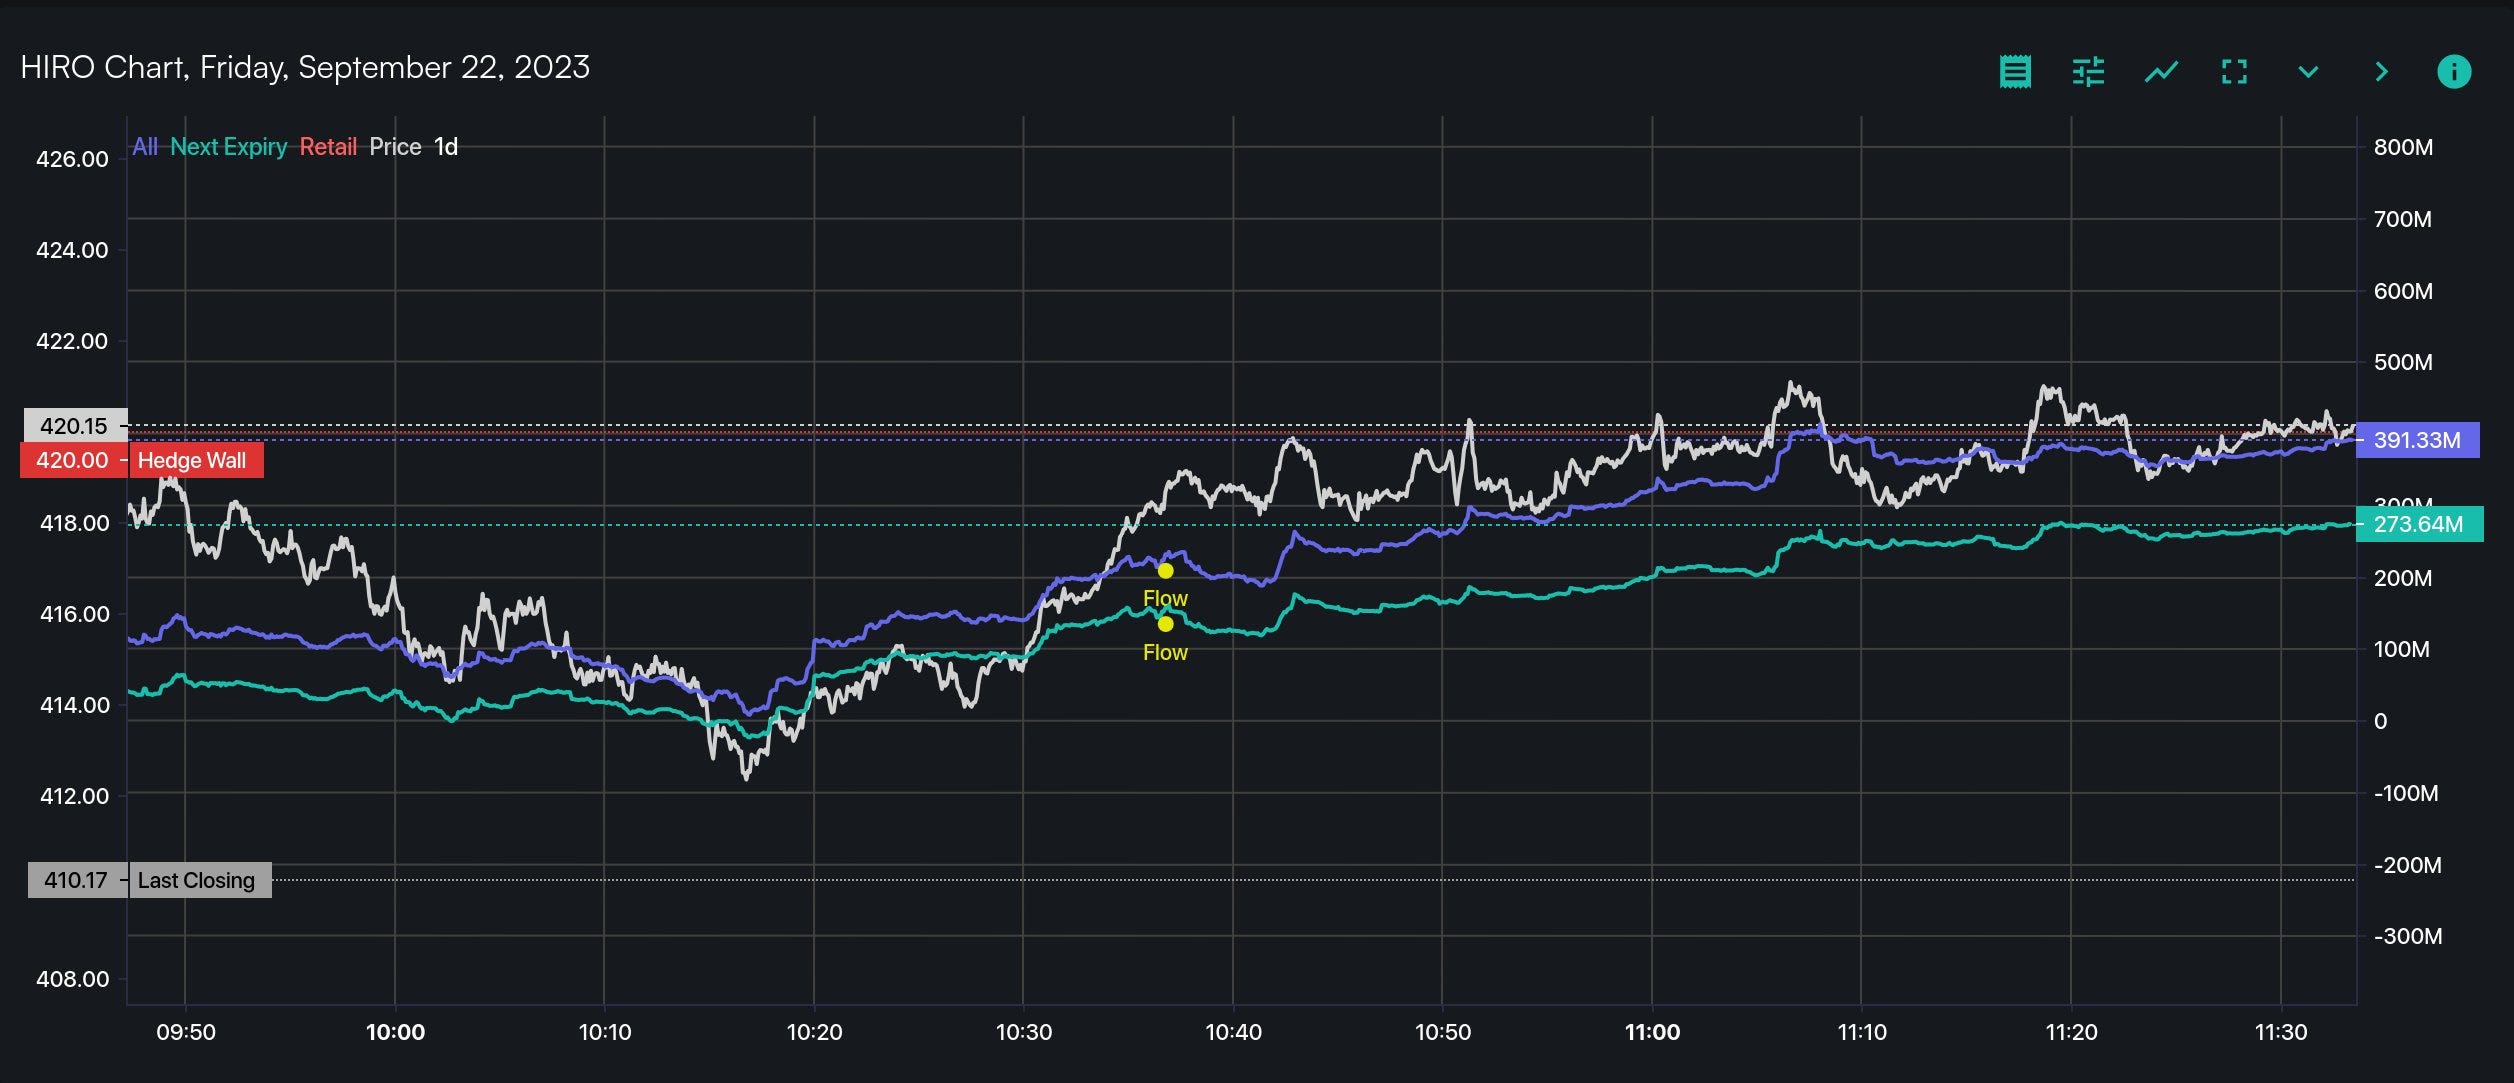Open the chart settings sliders icon
Viewport: 2514px width, 1083px height.
pyautogui.click(x=2088, y=72)
